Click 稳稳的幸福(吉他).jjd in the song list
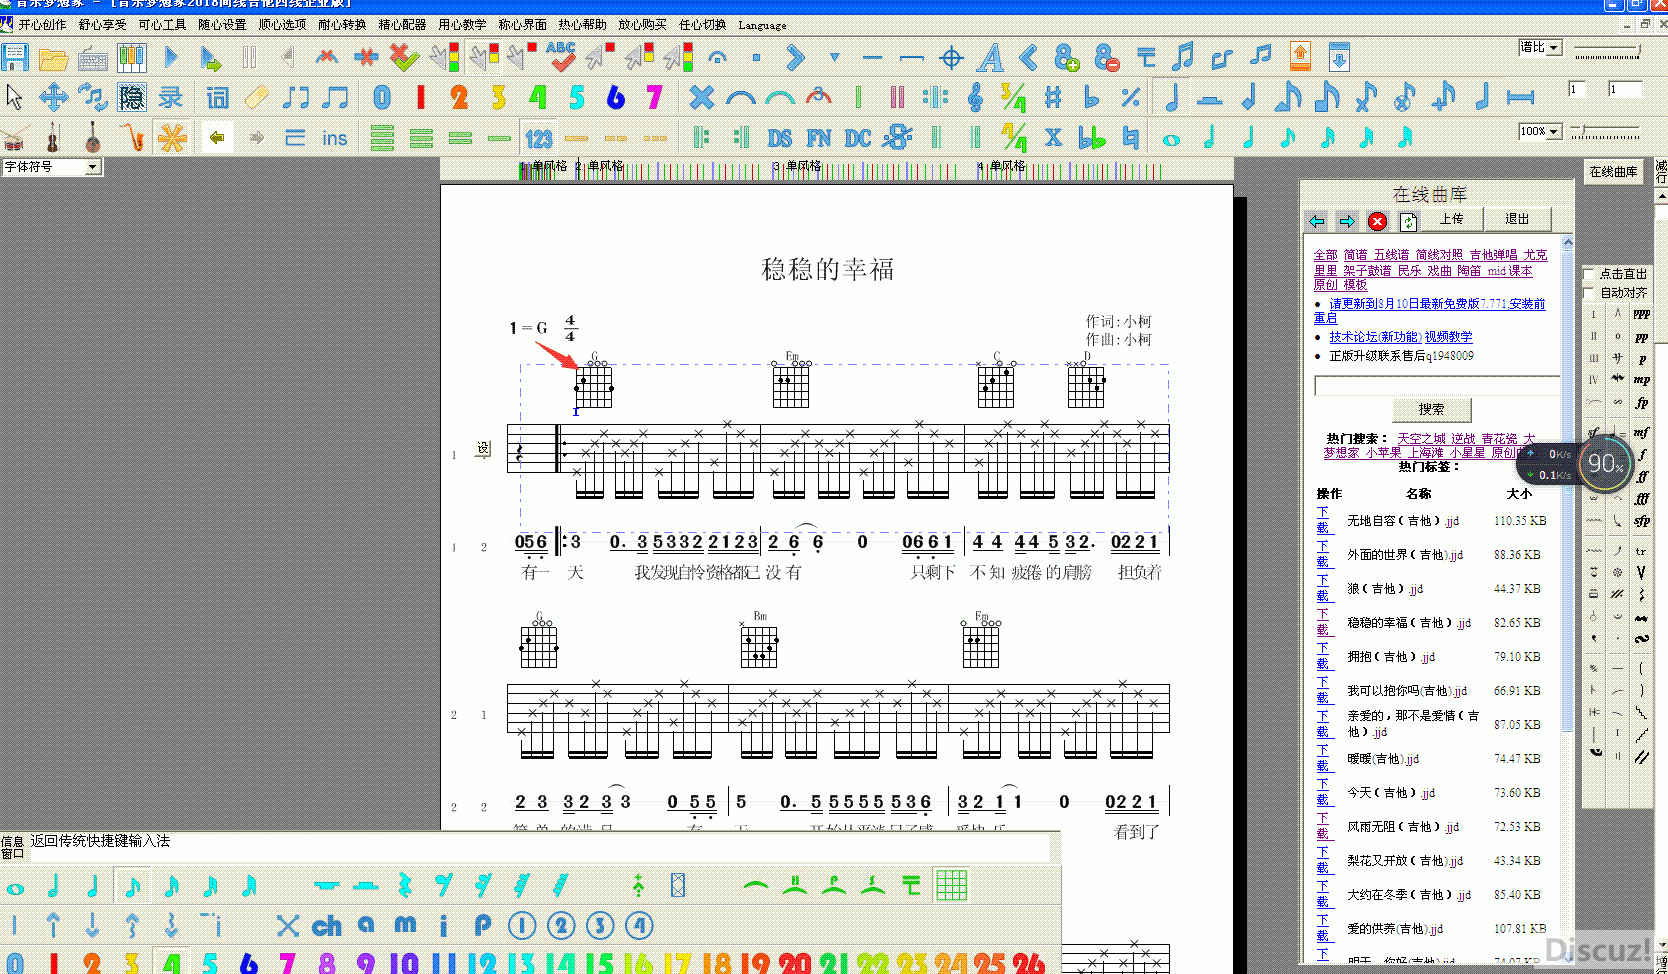The width and height of the screenshot is (1668, 974). click(x=1409, y=623)
